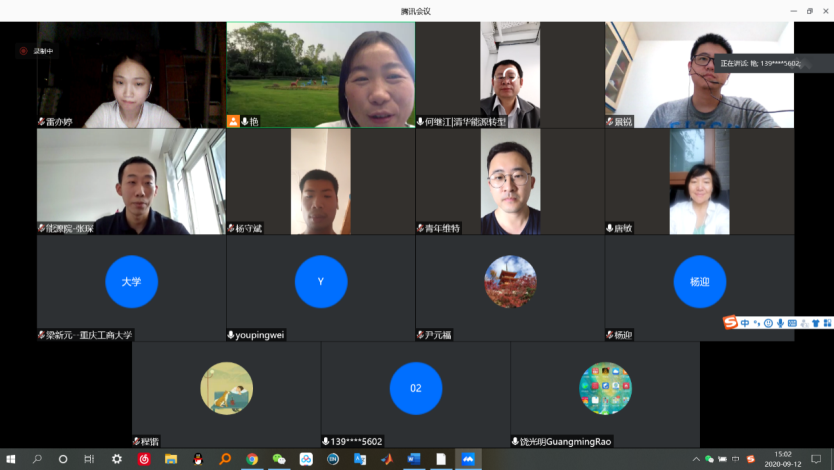834x470 pixels.
Task: Select 雷亦婷's video tile
Action: (131, 75)
